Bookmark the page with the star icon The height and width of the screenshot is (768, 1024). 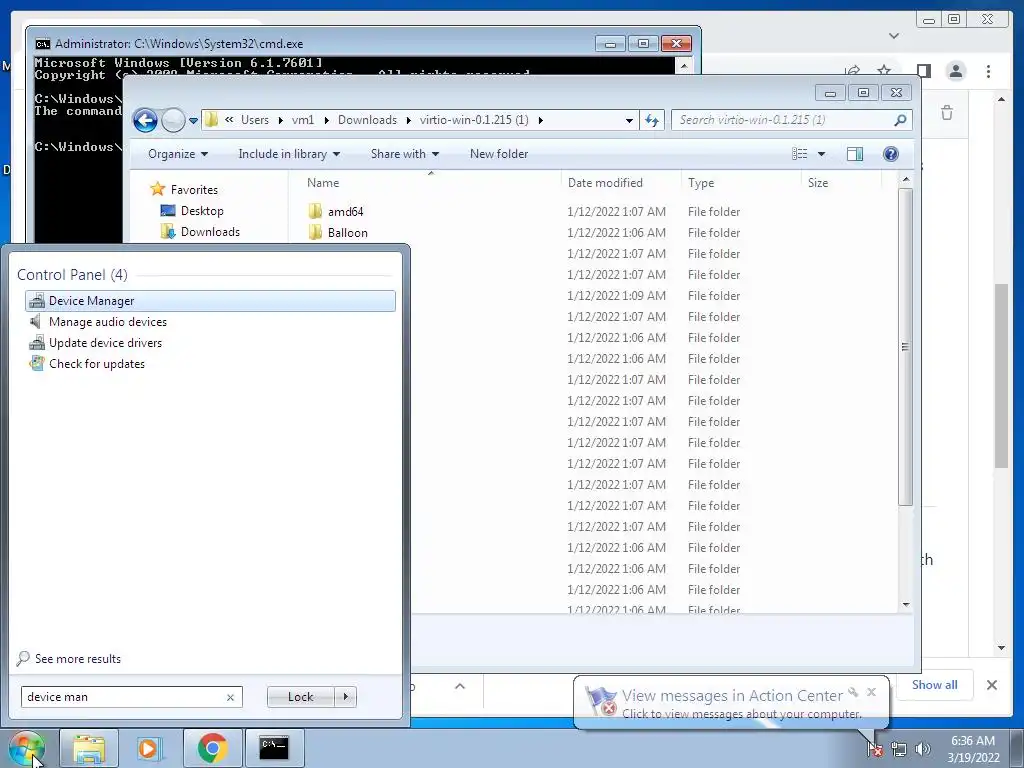pyautogui.click(x=884, y=70)
